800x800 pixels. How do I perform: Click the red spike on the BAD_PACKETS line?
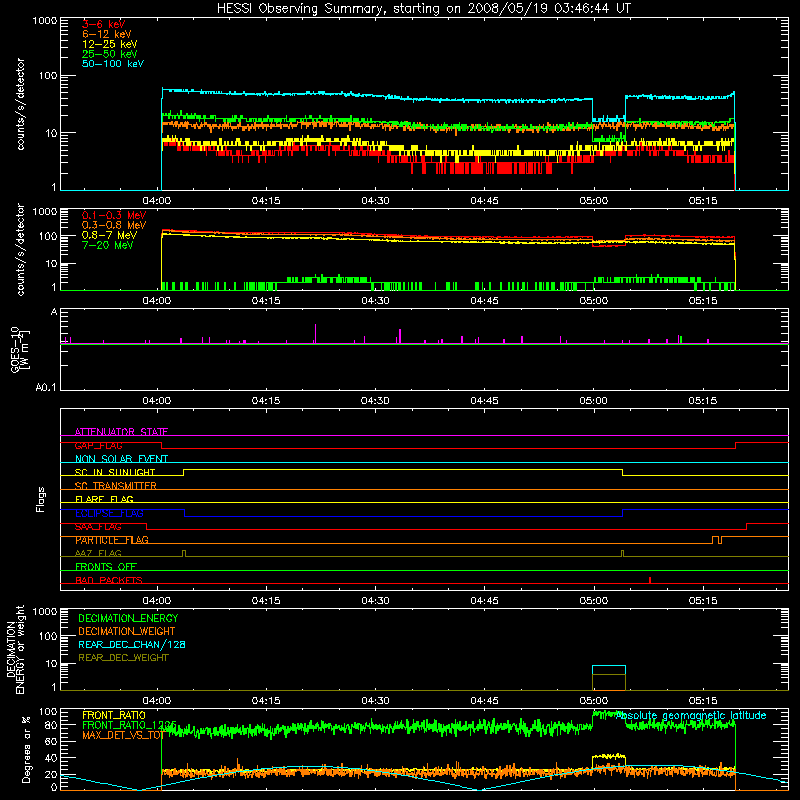click(x=649, y=580)
